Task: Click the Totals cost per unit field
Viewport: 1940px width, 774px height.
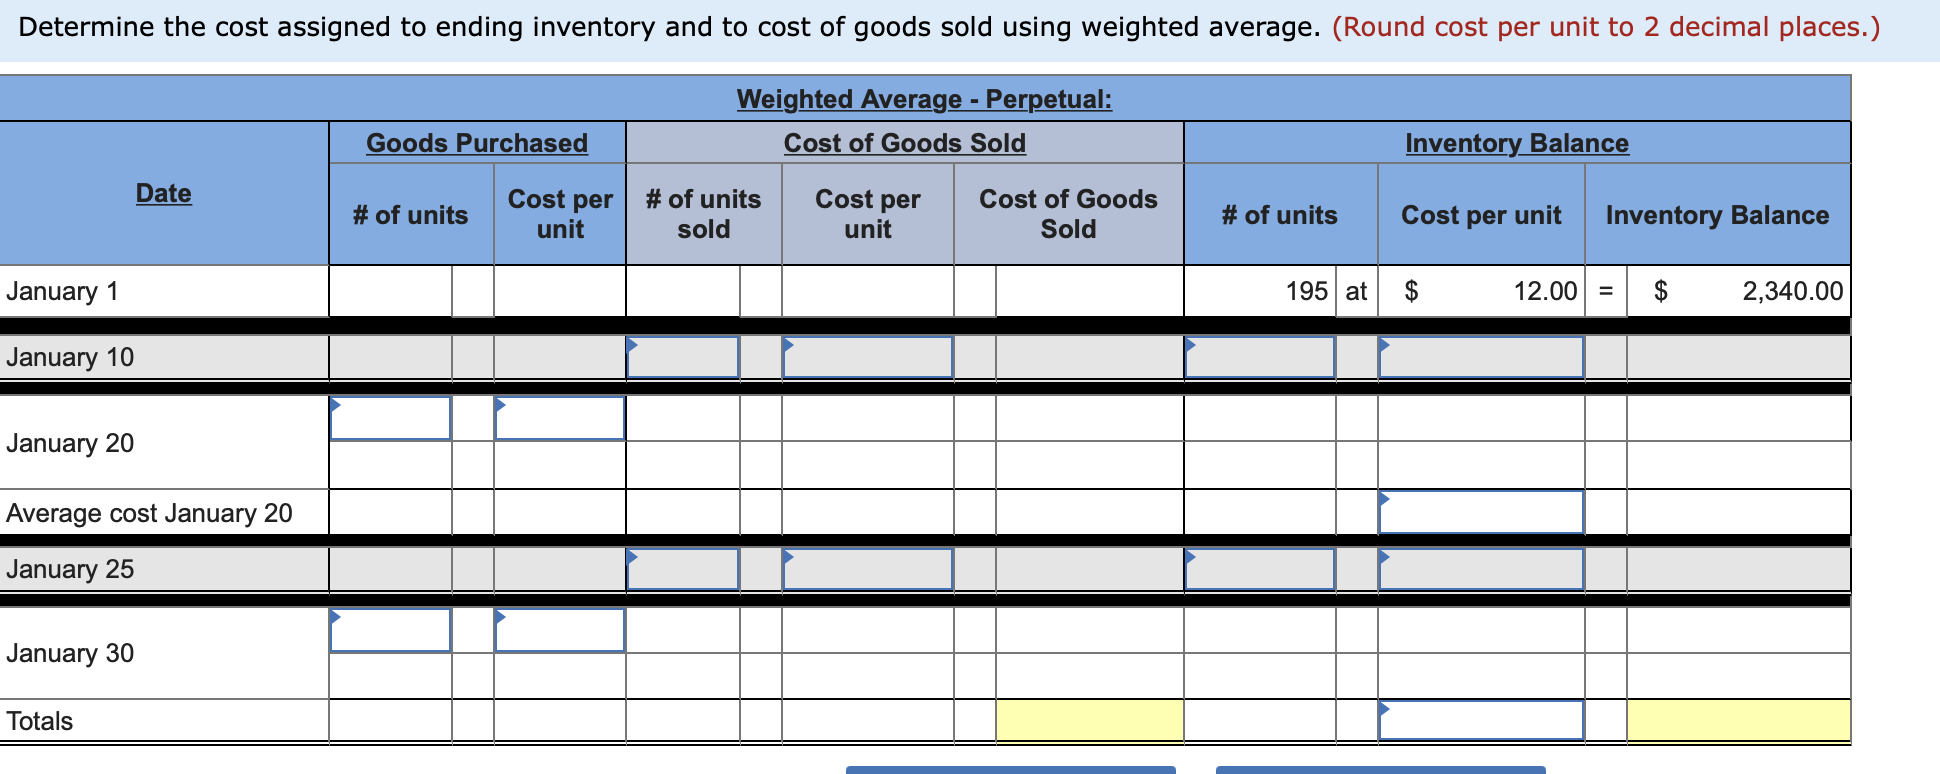Action: click(1481, 718)
